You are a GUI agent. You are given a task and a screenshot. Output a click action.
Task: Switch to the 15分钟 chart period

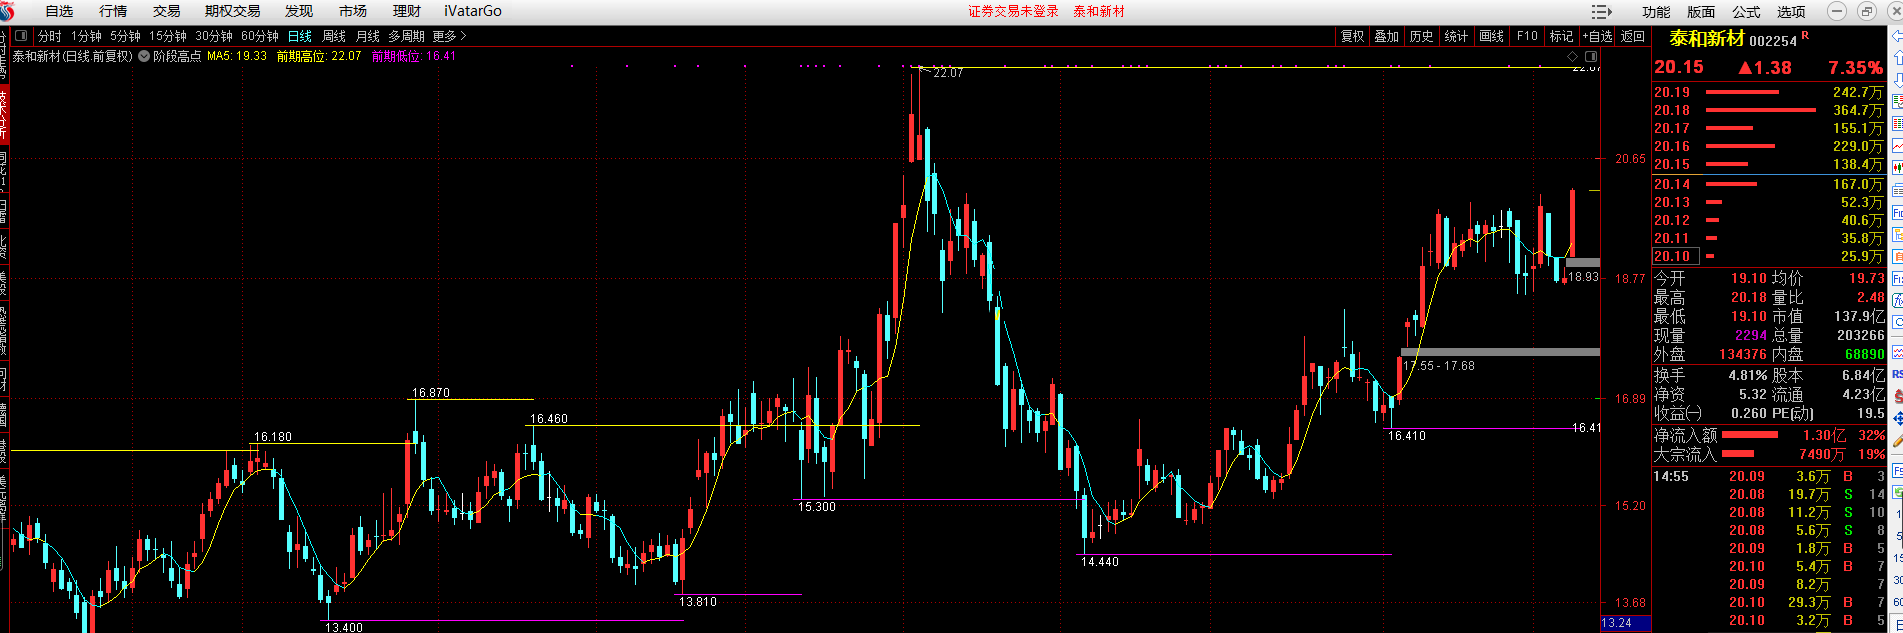click(168, 36)
